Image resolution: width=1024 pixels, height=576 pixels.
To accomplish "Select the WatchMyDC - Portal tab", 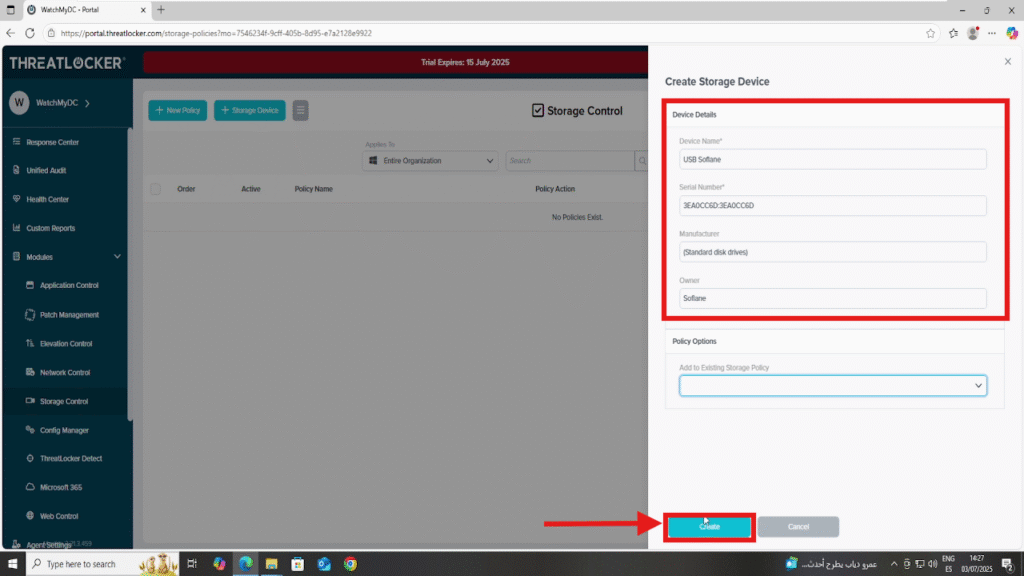I will coord(86,10).
